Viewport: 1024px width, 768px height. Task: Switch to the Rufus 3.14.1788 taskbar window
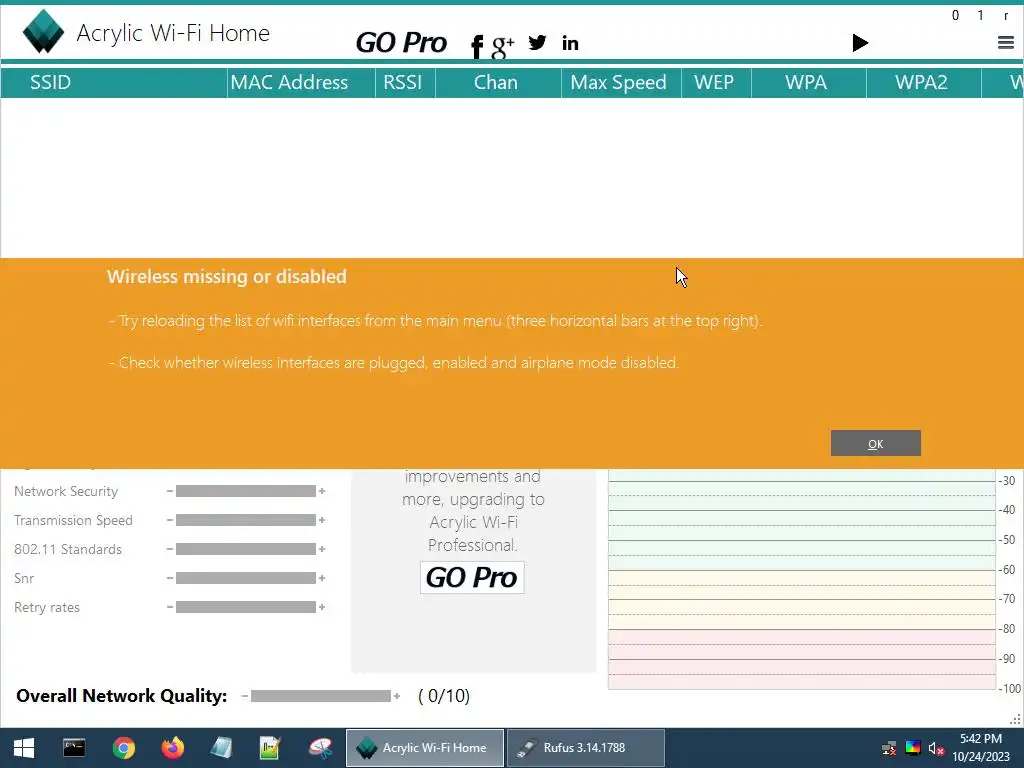point(586,748)
